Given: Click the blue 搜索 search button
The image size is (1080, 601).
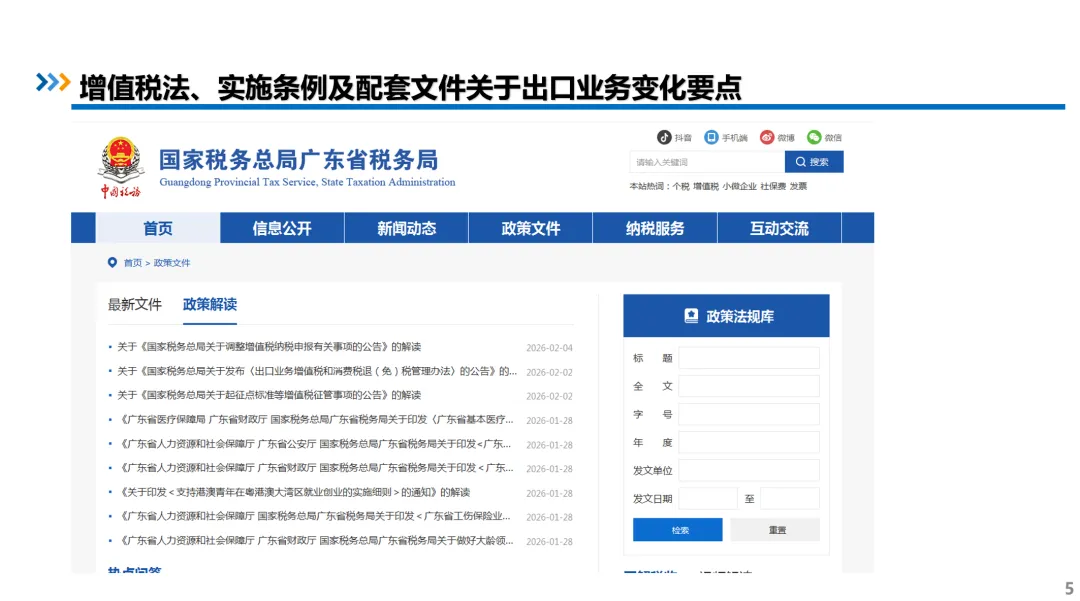Looking at the screenshot, I should click(x=813, y=162).
